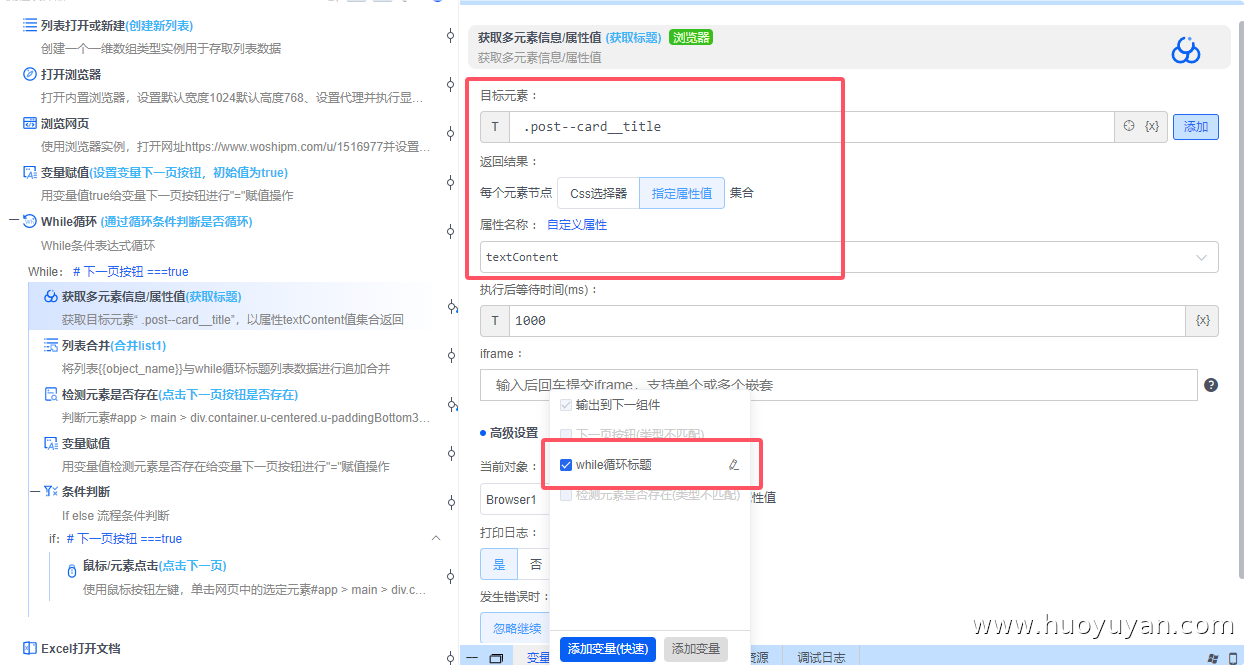Click the loop icon beside While循环
Screen dimensions: 1244x665
[x=30, y=221]
